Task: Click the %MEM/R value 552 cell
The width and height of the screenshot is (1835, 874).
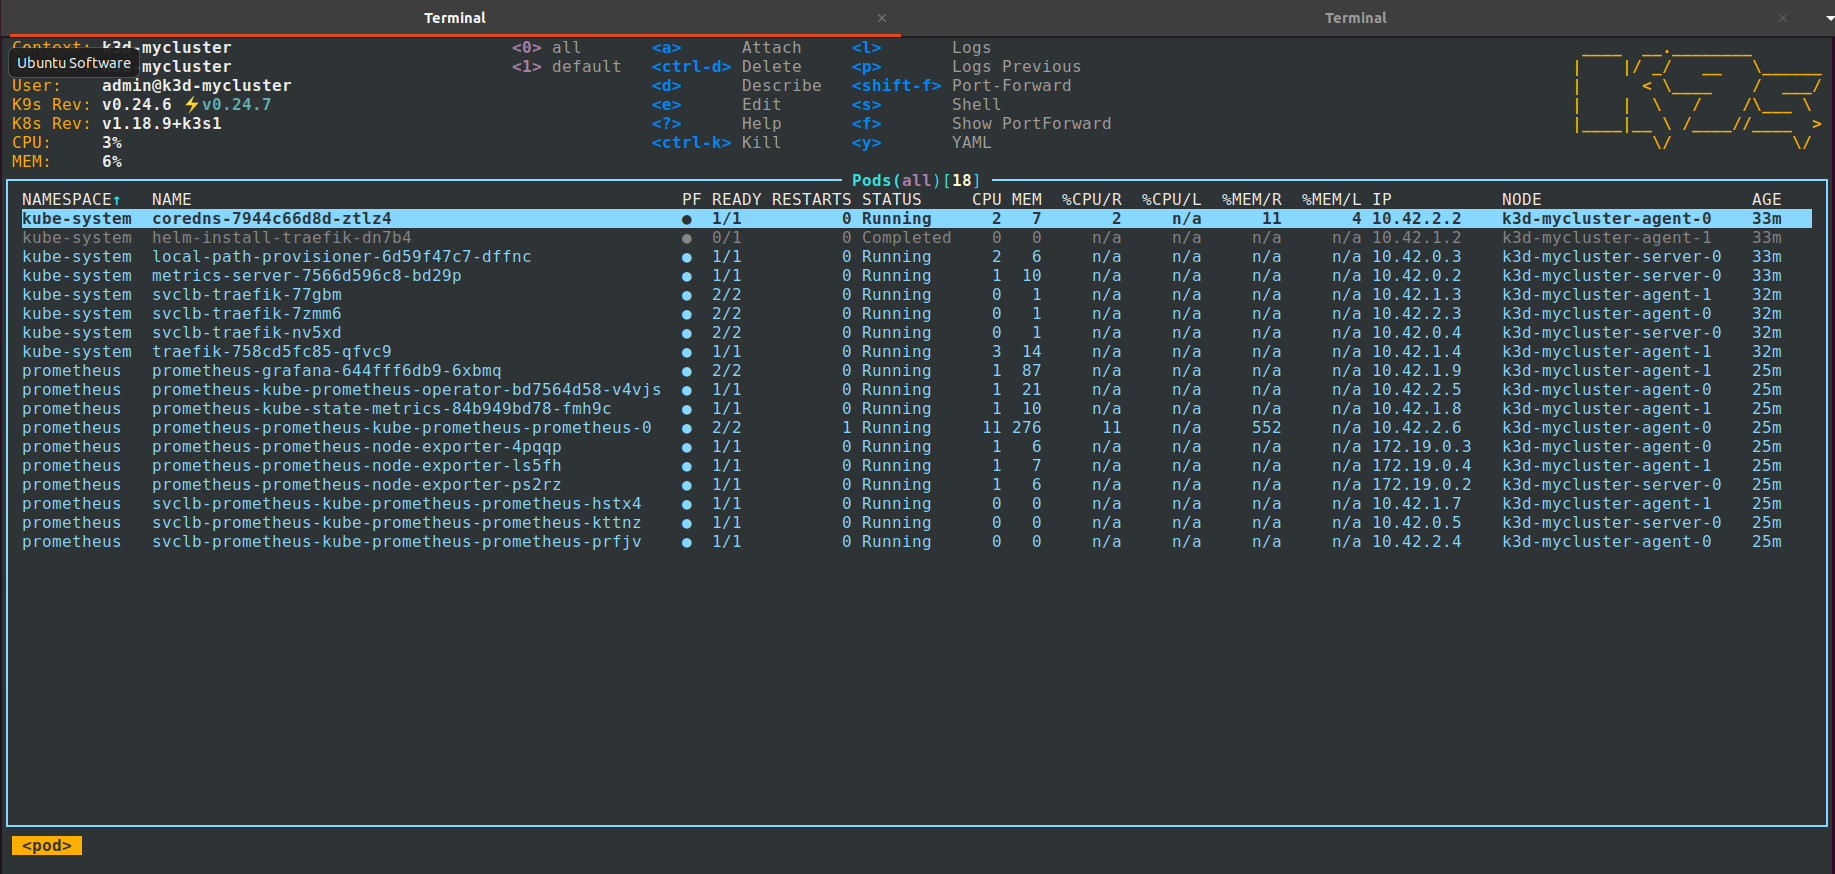Action: (1266, 427)
